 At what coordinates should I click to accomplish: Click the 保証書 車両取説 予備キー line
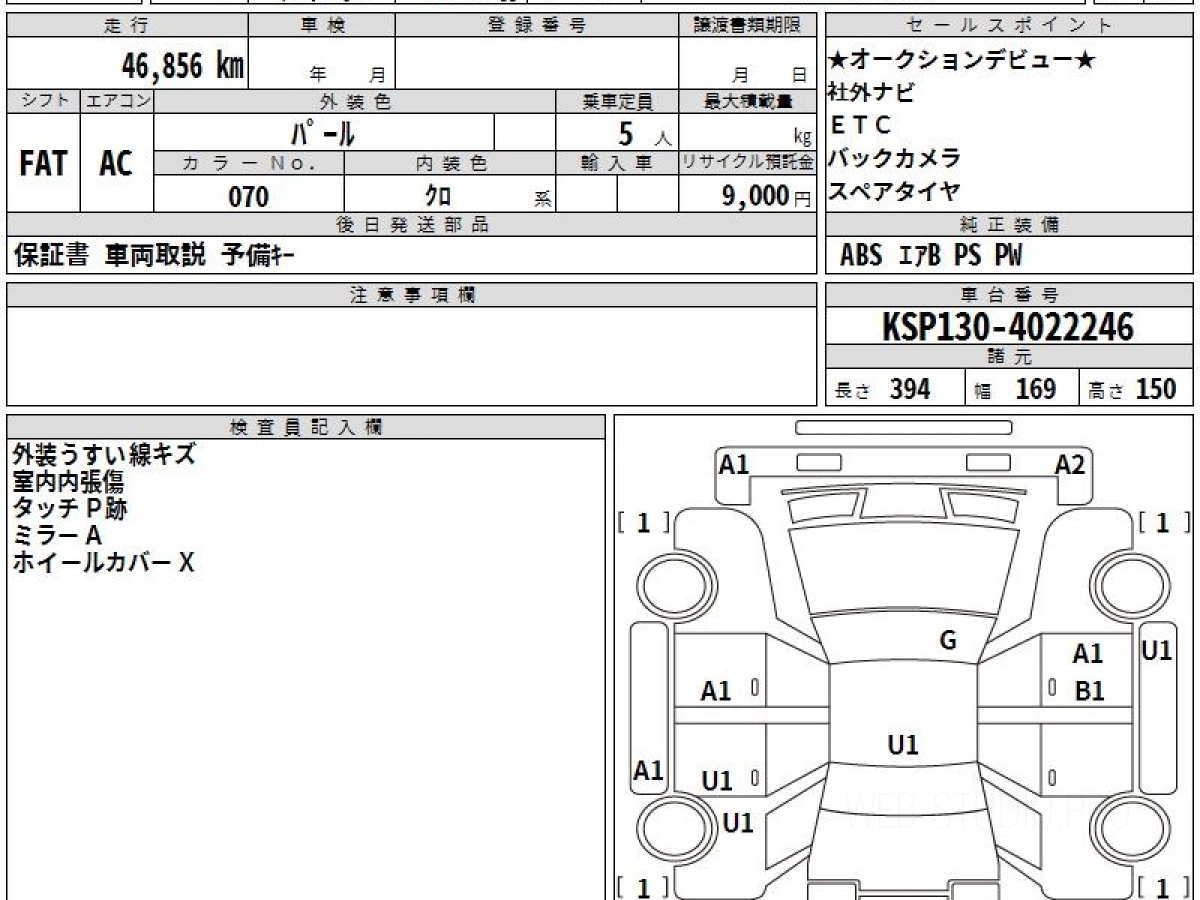[x=154, y=256]
